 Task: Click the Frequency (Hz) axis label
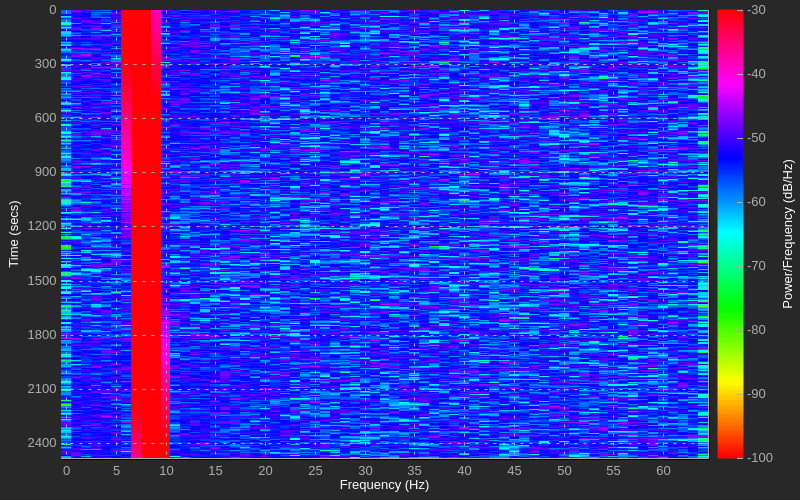tap(384, 485)
